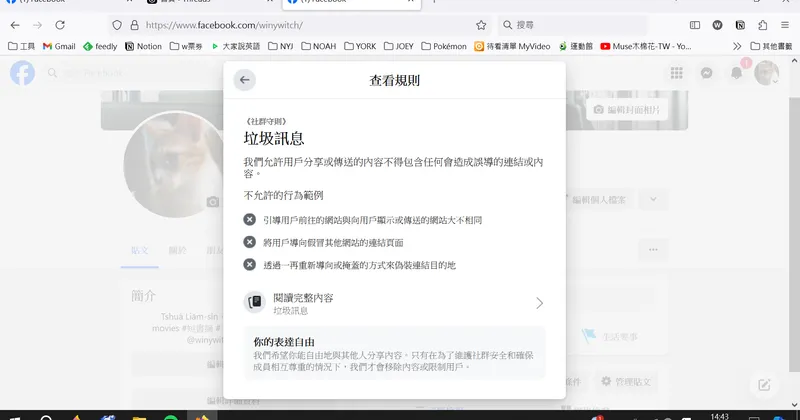The width and height of the screenshot is (800, 420).
Task: Select the 《社群守則》 label text
Action: click(x=265, y=121)
